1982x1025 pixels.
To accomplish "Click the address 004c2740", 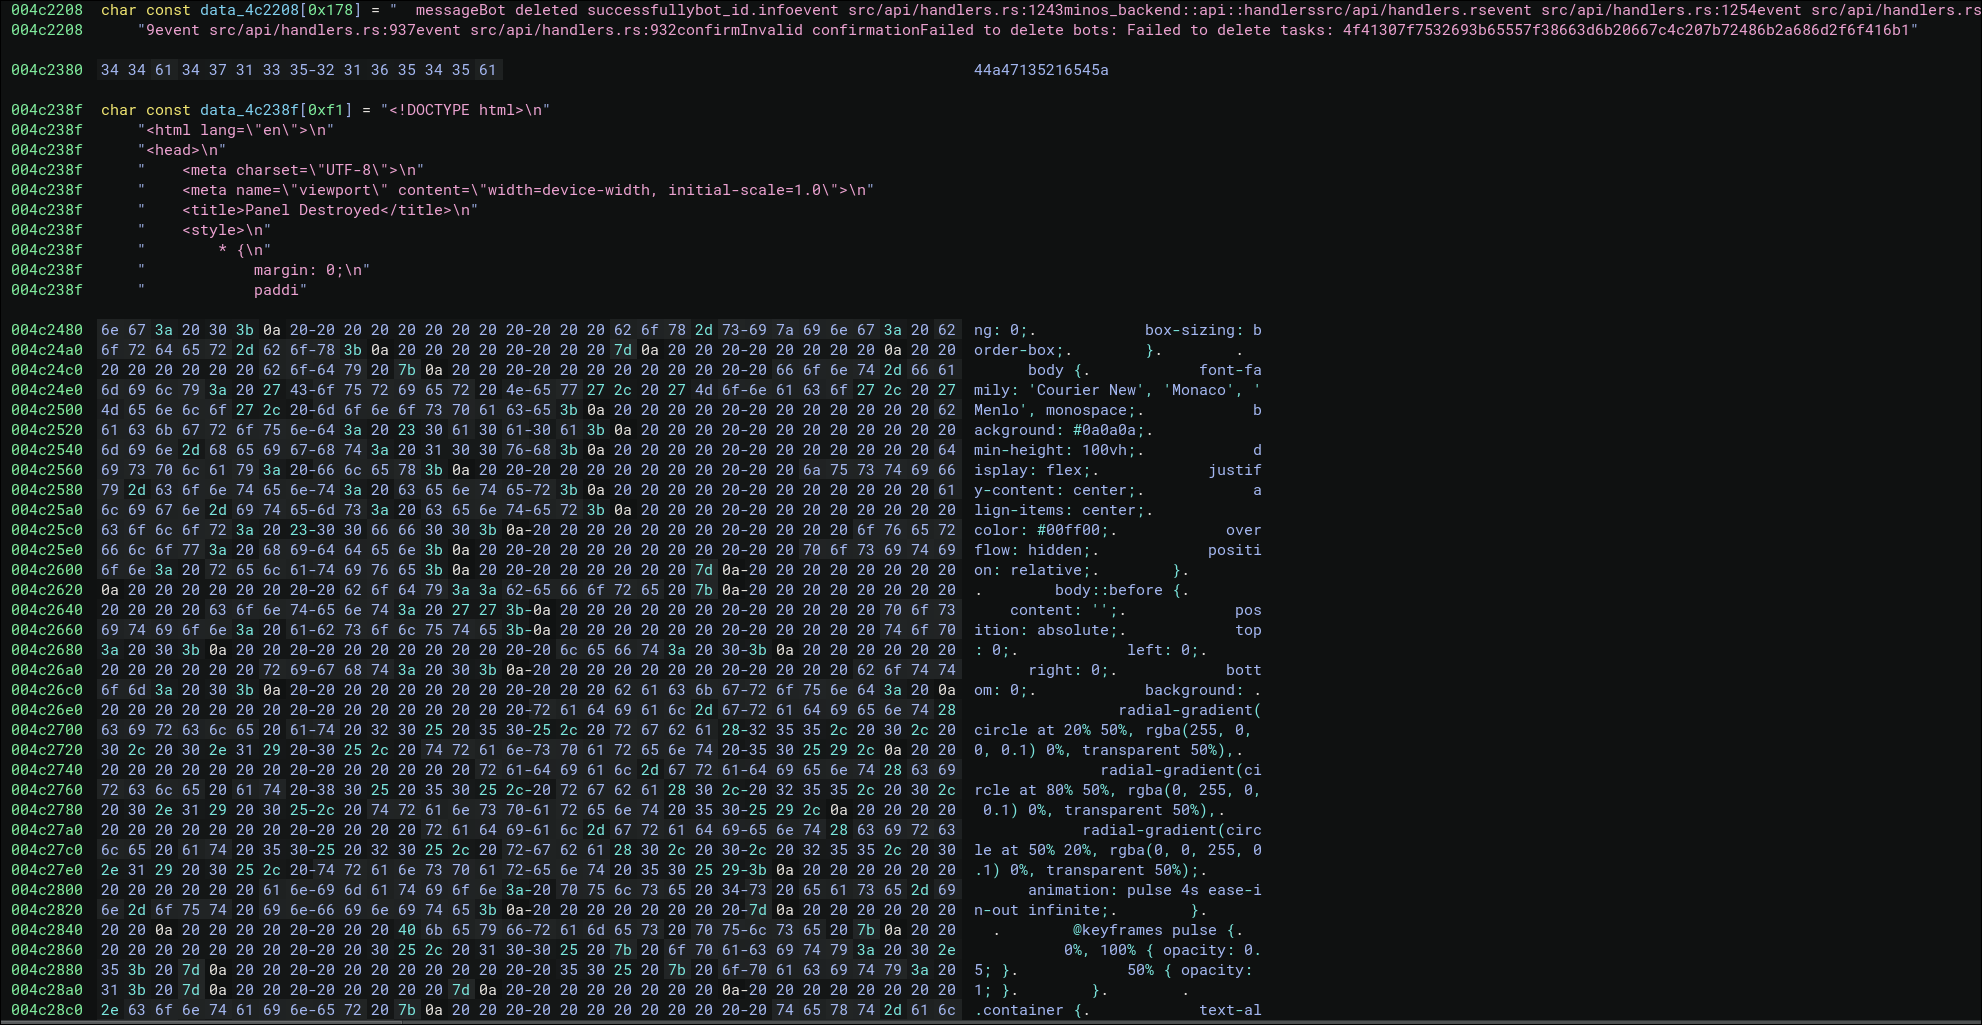I will [47, 770].
